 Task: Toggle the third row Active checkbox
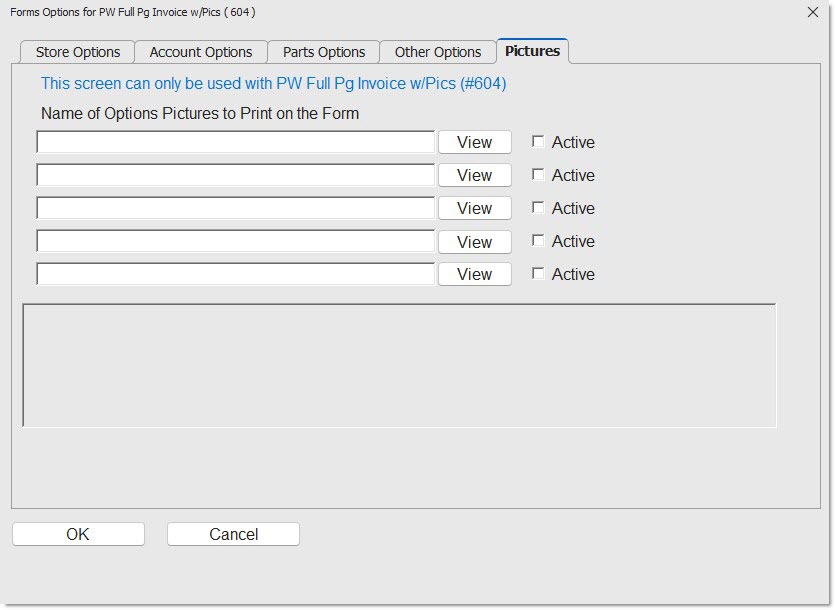point(538,208)
